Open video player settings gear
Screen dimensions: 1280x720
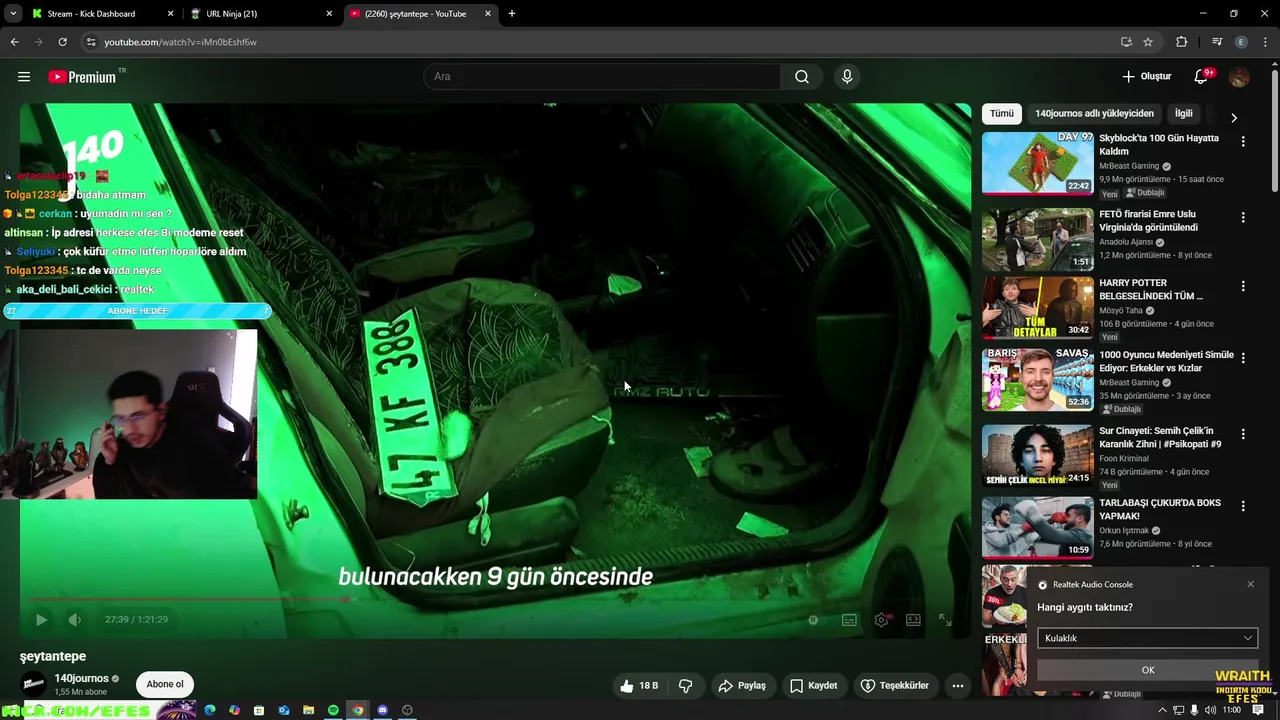coord(881,620)
